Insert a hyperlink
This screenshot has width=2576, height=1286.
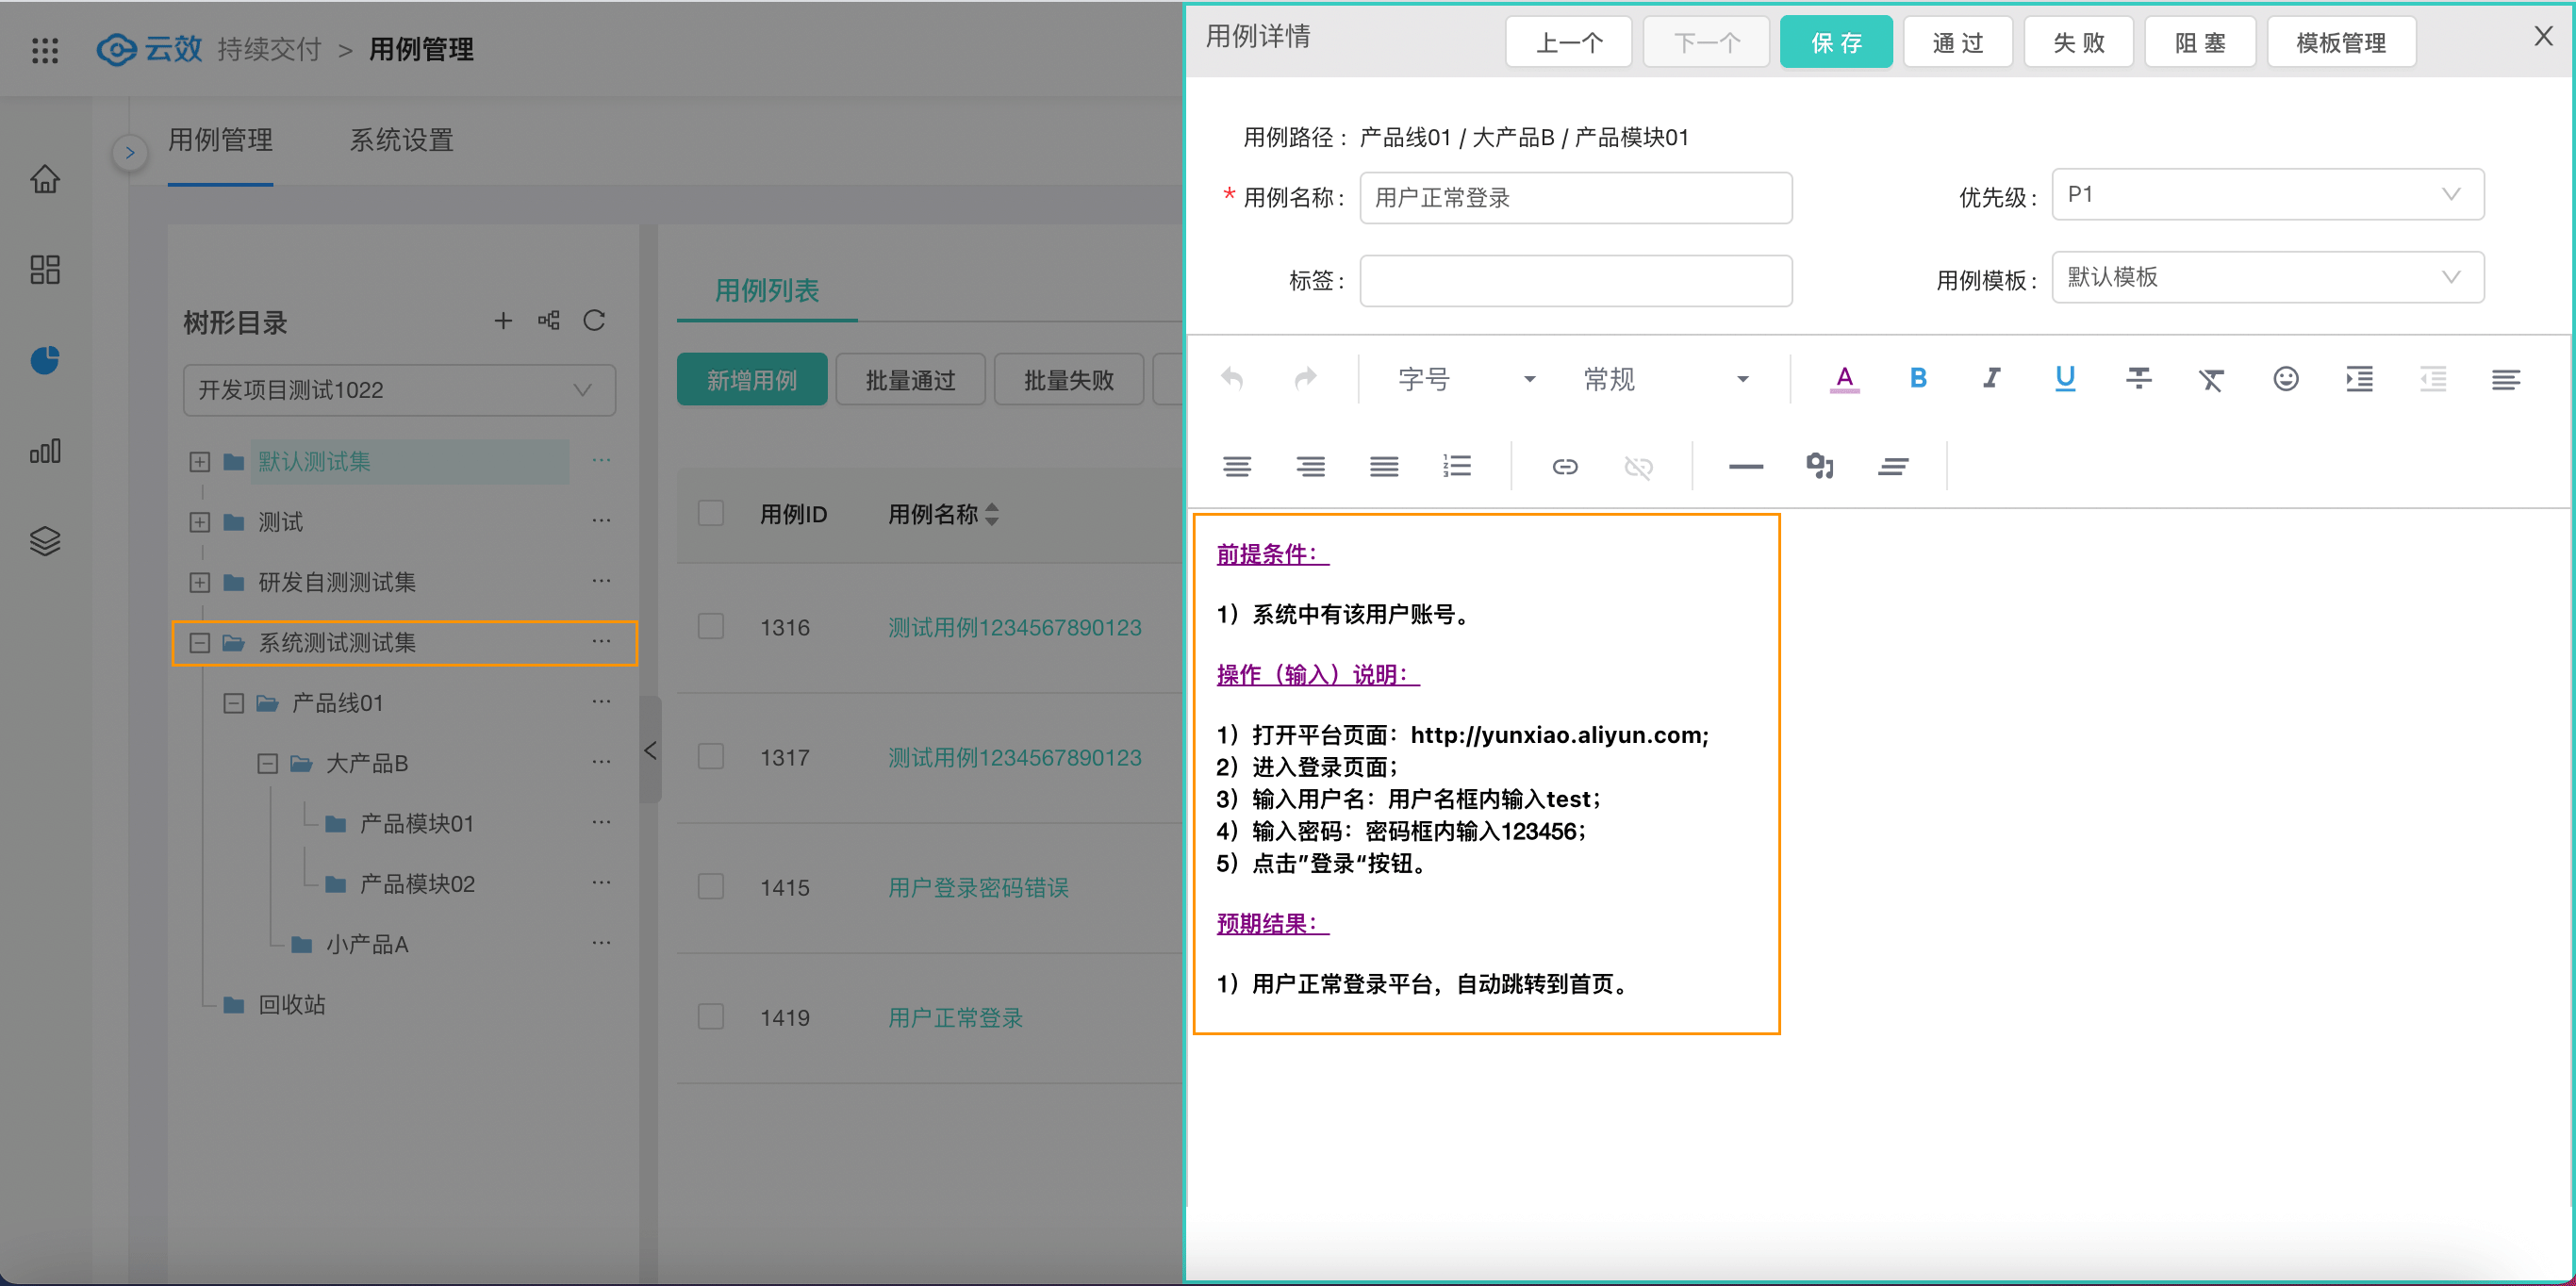[1565, 467]
